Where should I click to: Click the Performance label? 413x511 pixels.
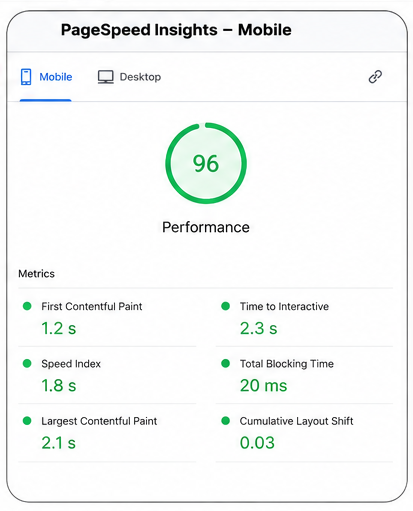click(206, 227)
